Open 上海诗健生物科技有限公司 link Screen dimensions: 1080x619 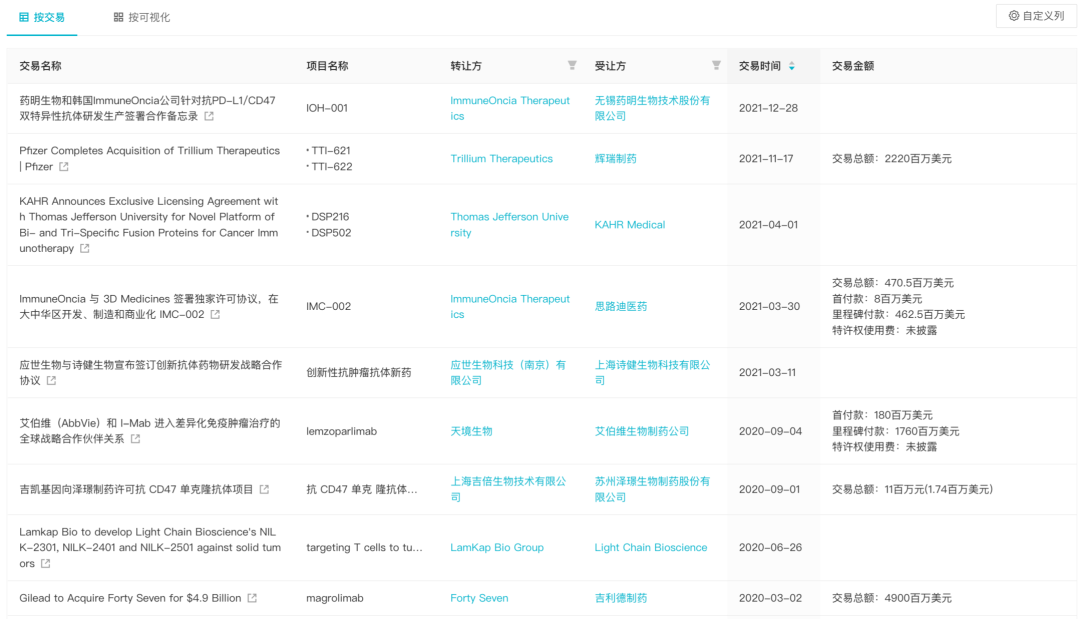click(x=652, y=373)
